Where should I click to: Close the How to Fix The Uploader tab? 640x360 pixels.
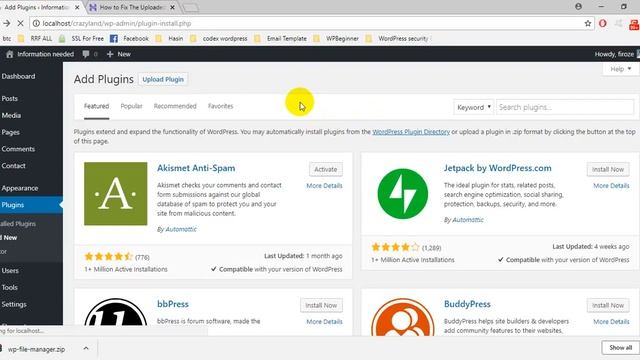172,7
